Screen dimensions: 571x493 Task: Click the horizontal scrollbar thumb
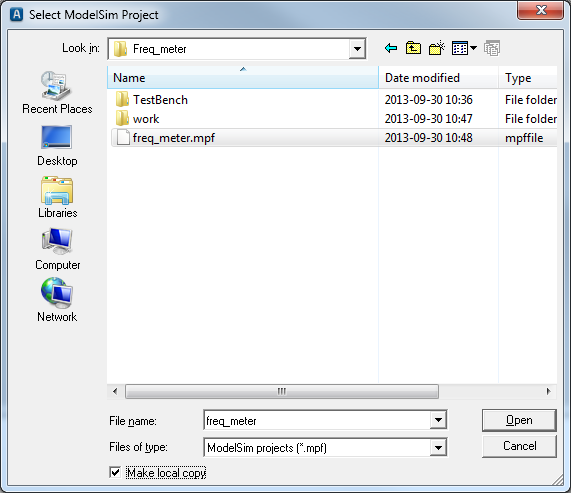coord(282,391)
